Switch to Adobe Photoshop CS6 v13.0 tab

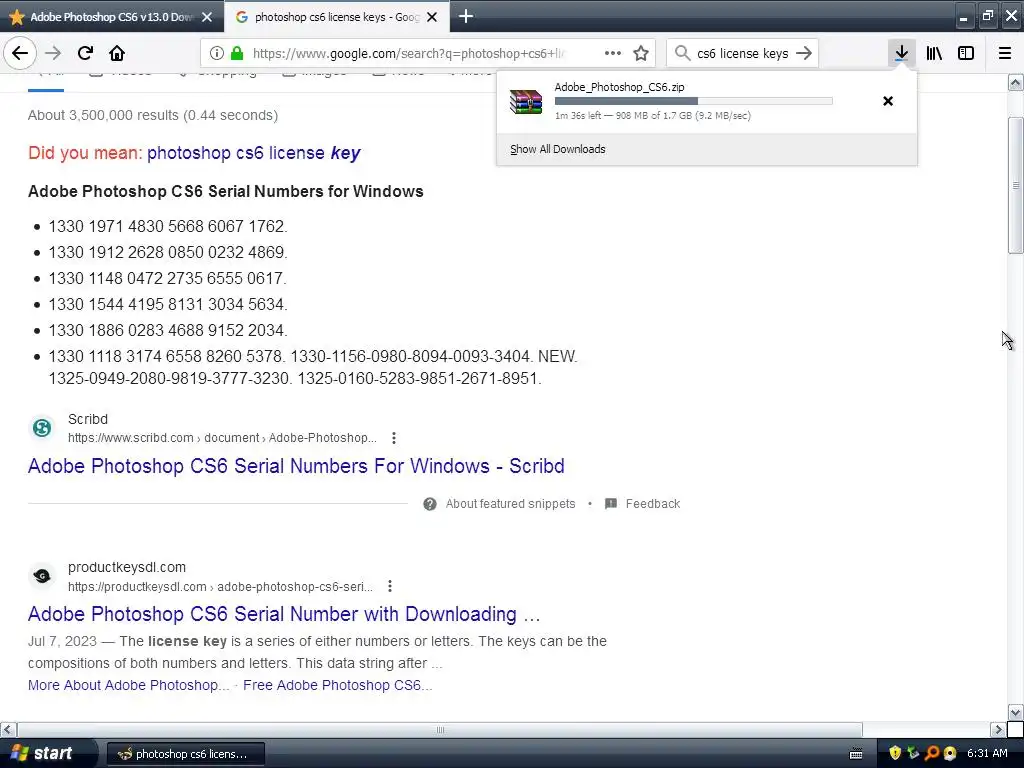point(111,17)
